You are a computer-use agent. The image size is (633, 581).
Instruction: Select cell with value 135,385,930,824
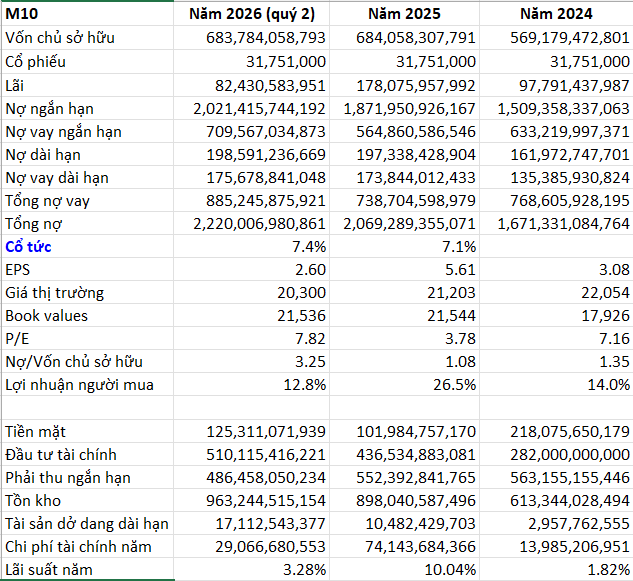(x=556, y=178)
